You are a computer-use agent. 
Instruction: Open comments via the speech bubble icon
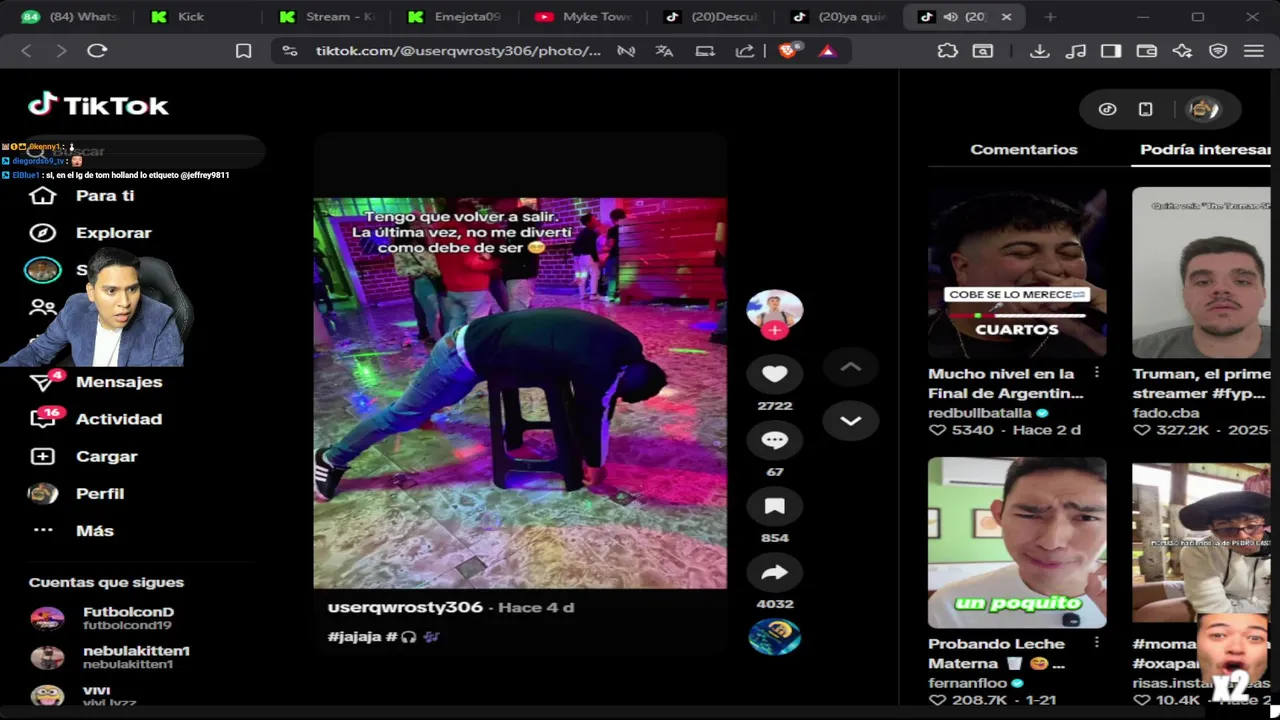point(775,440)
